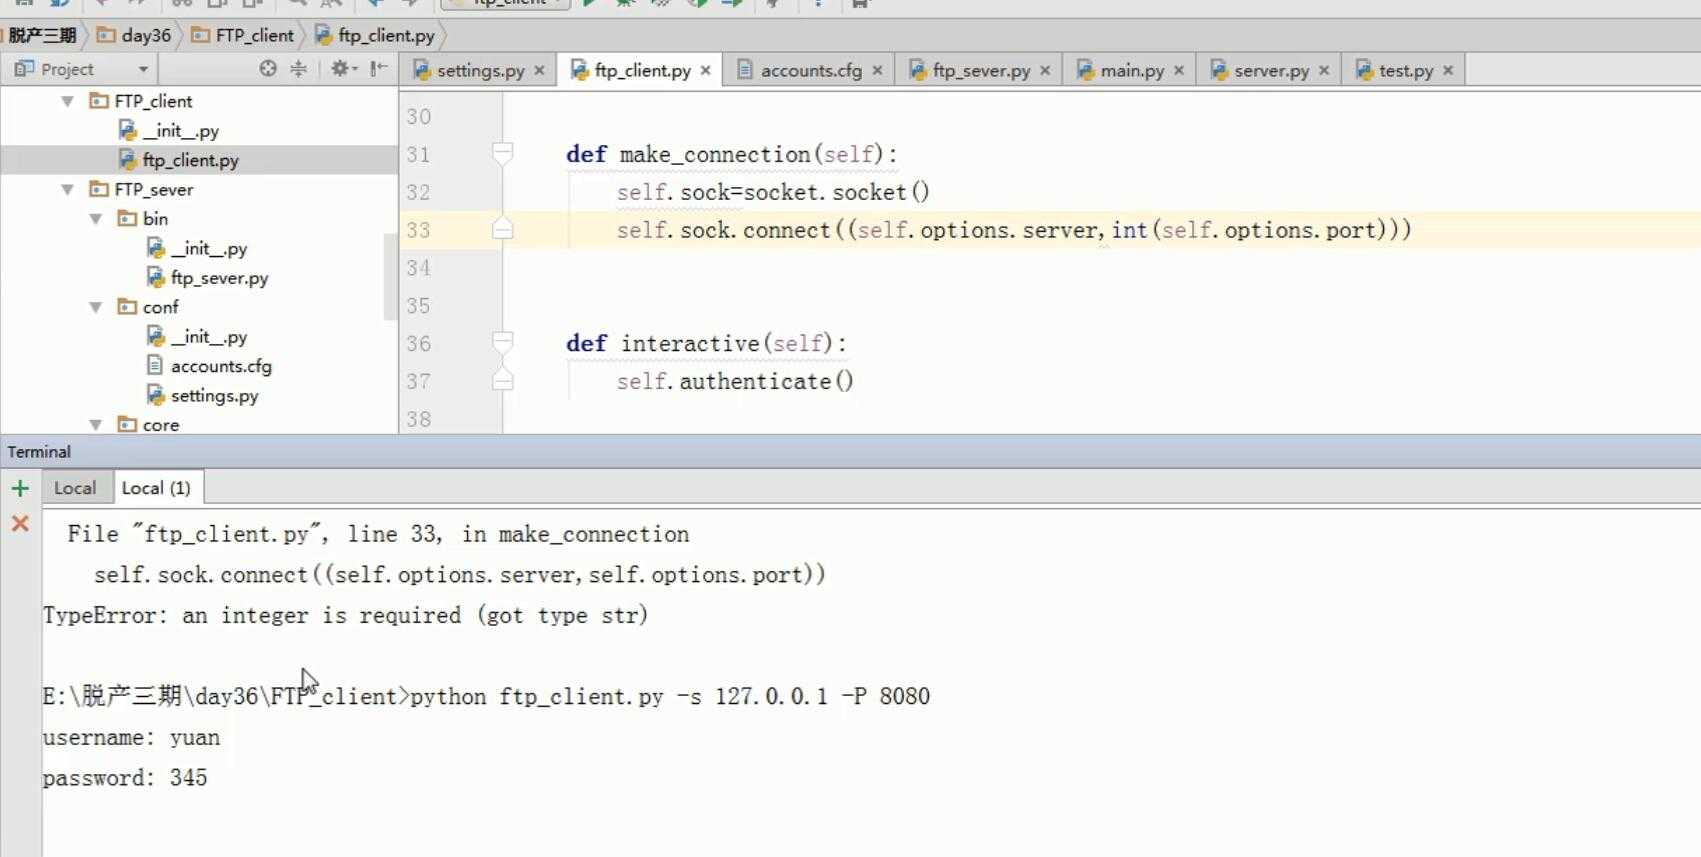Close the accounts.cfg tab
This screenshot has width=1701, height=857.
[x=877, y=70]
